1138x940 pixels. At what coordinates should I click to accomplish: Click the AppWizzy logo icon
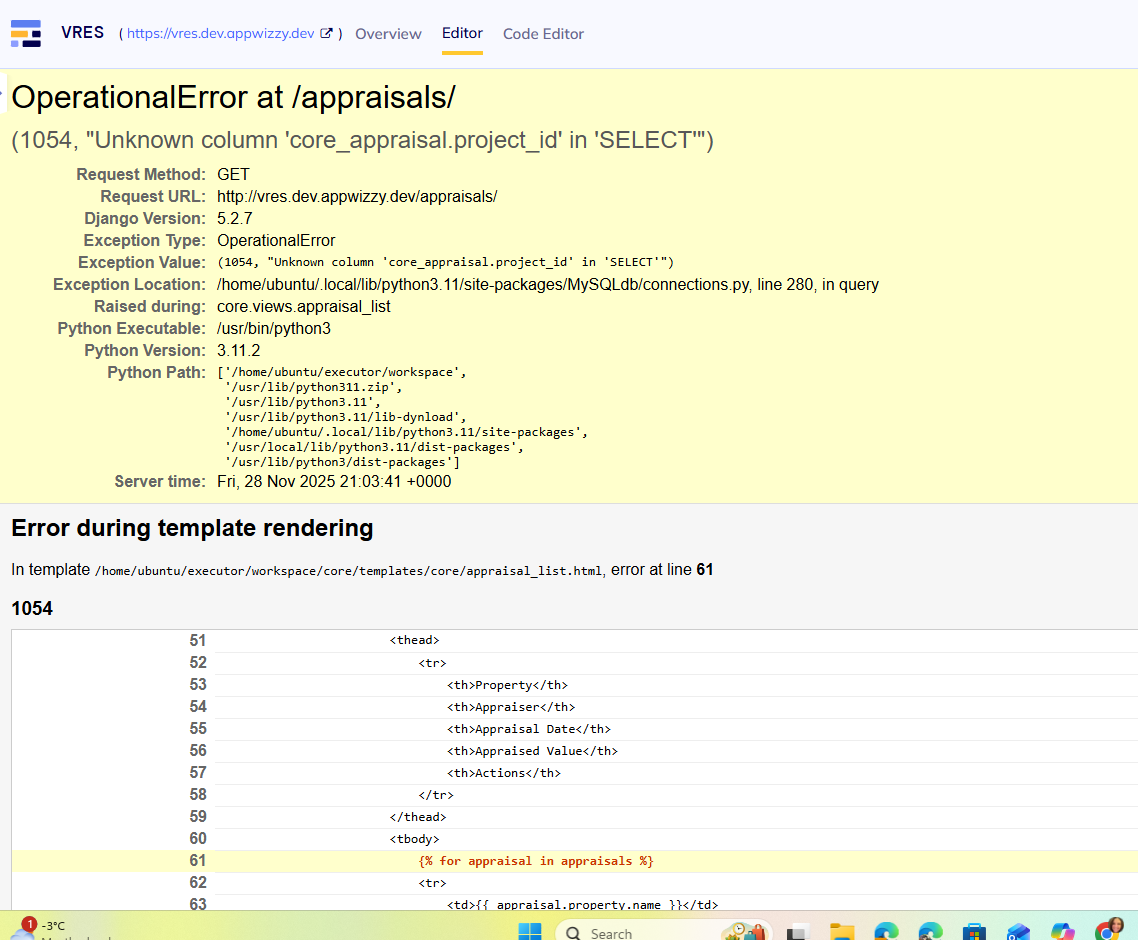click(x=26, y=33)
